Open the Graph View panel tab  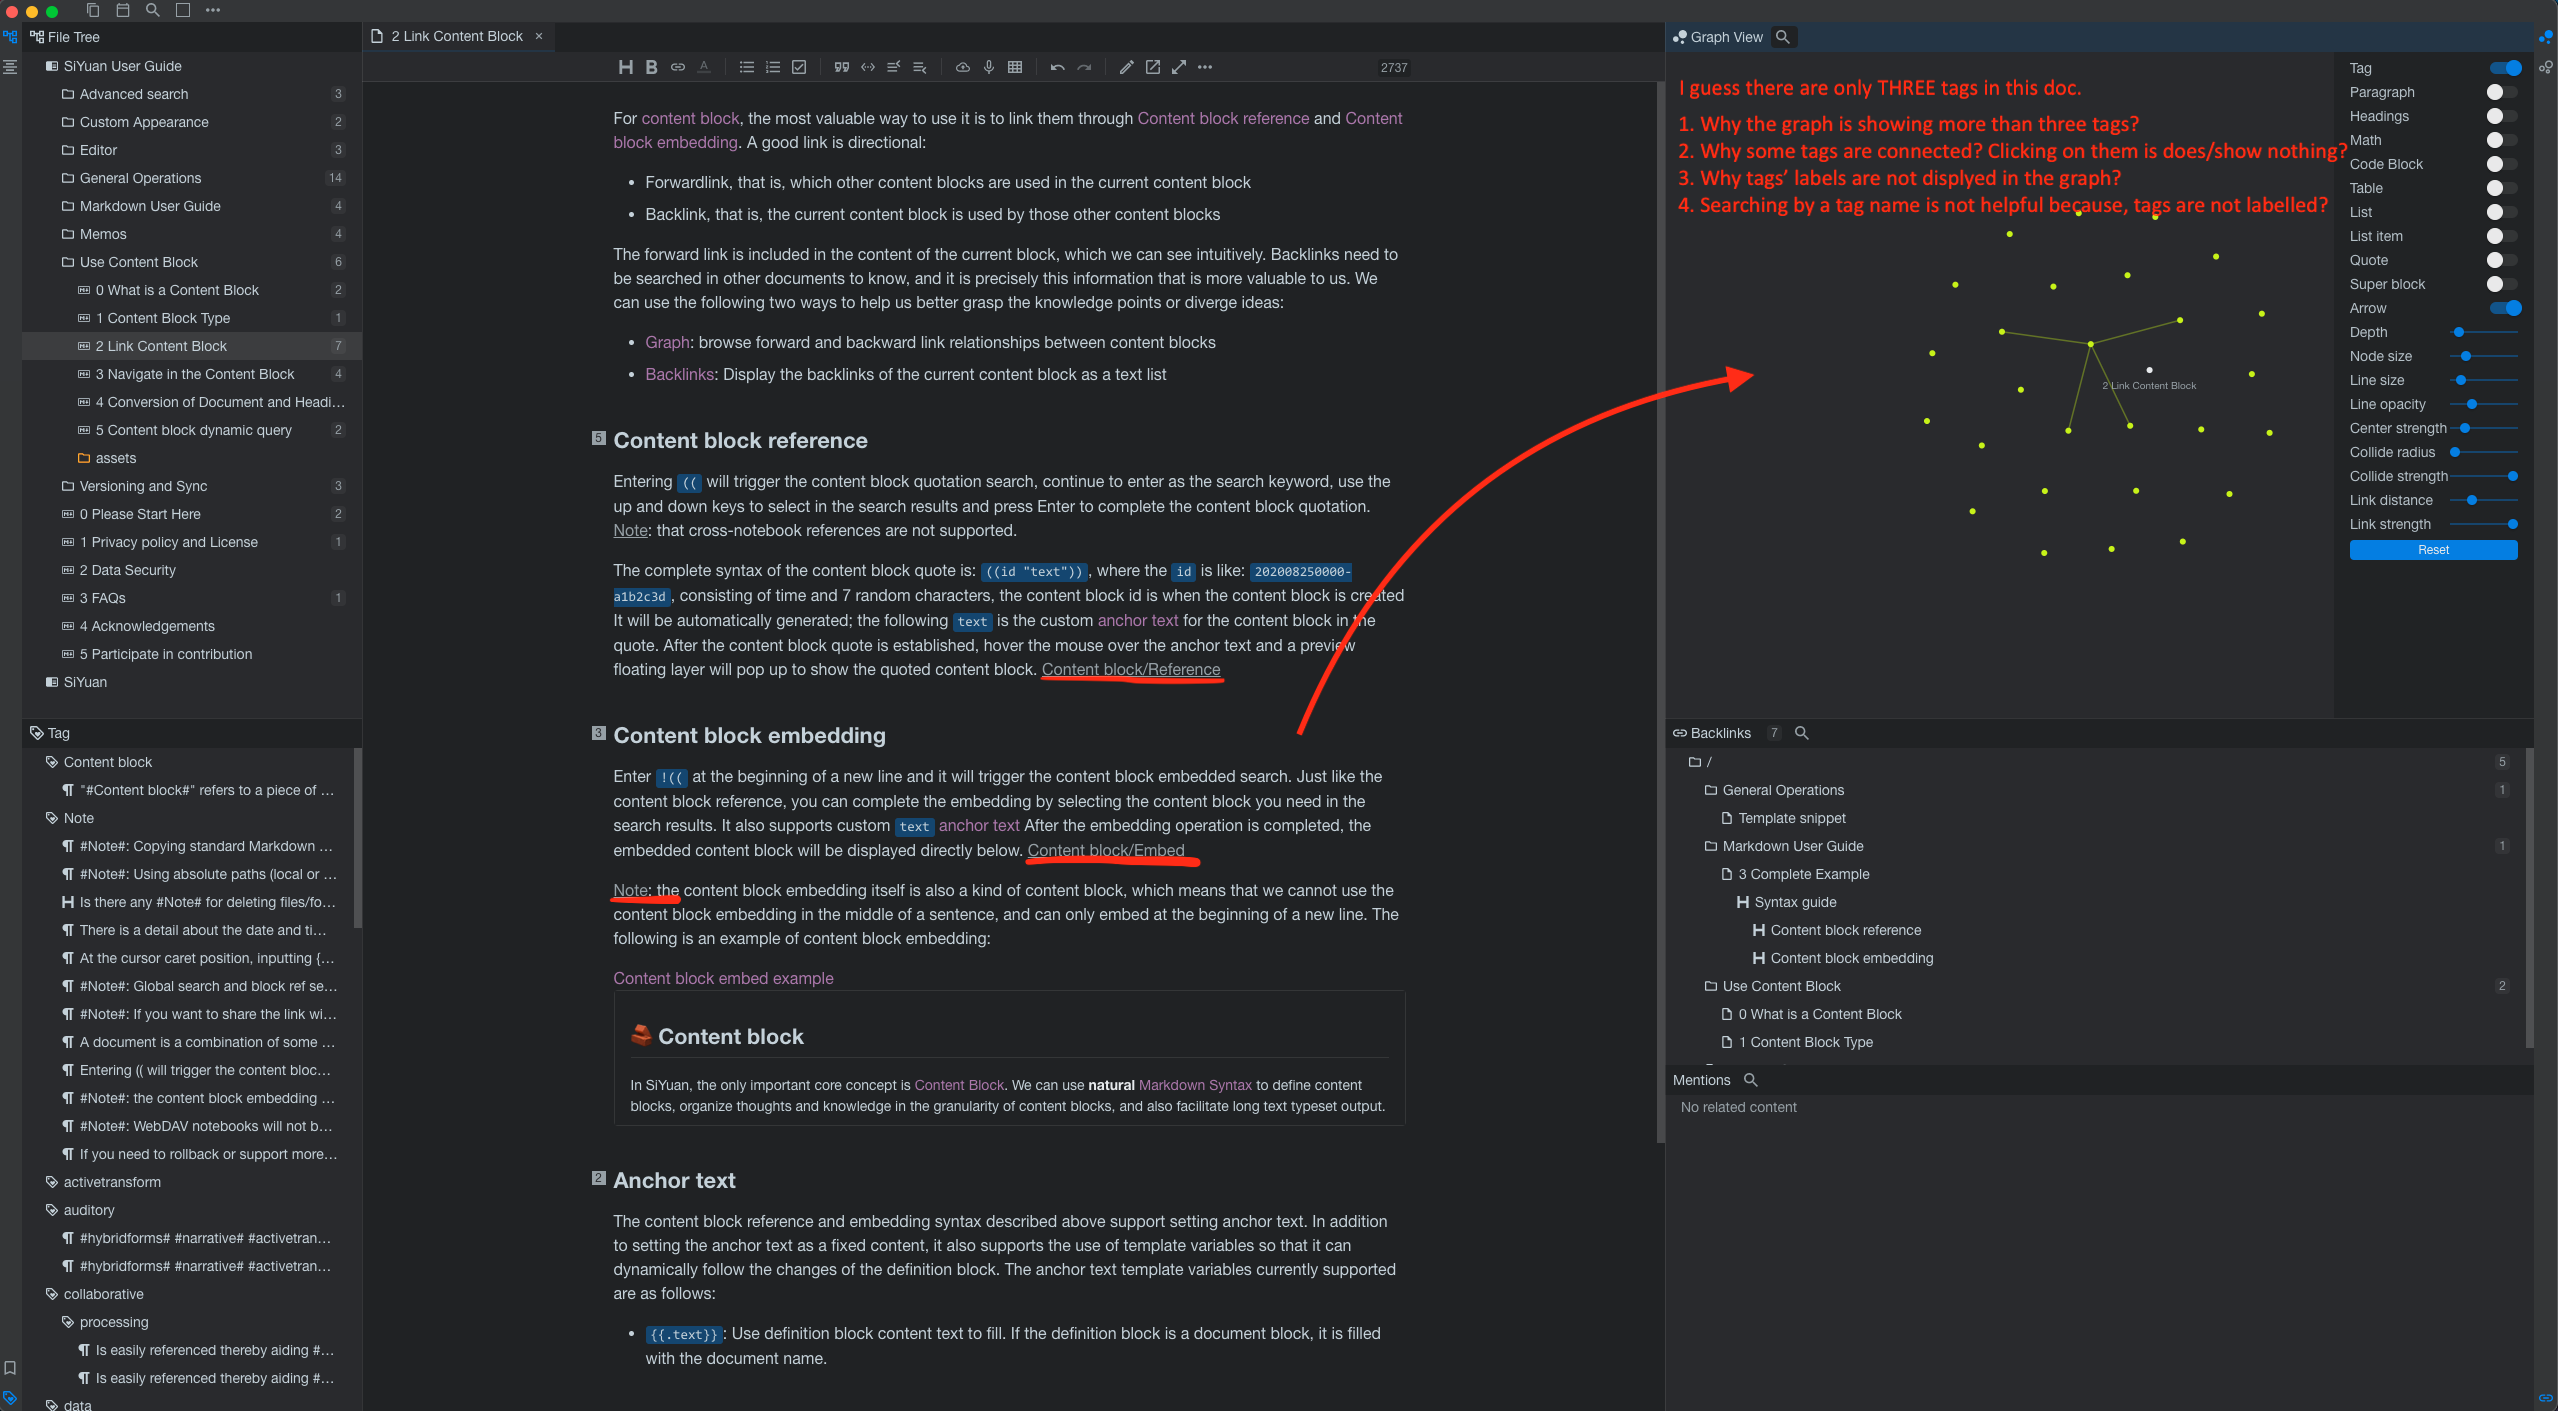(1719, 37)
